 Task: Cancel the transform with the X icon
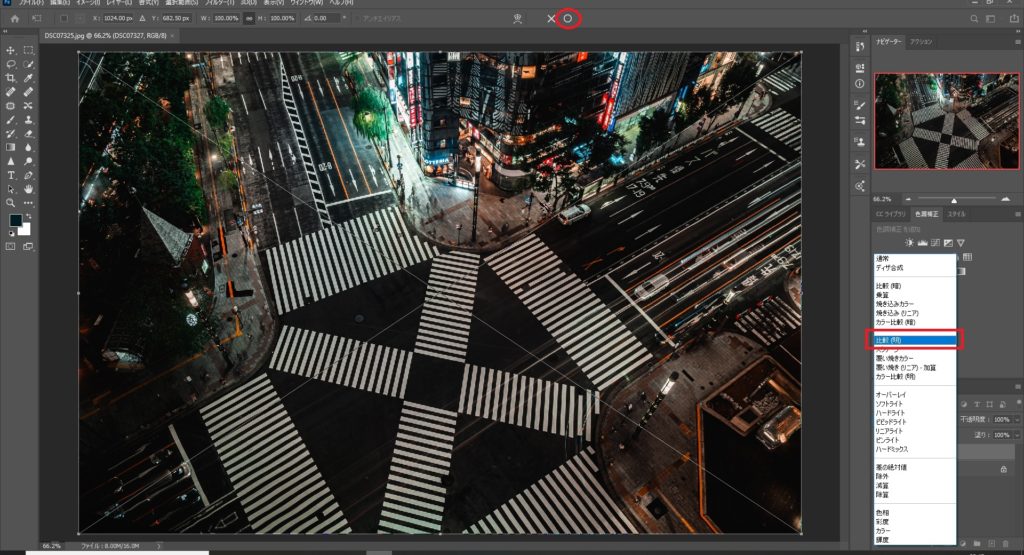551,18
